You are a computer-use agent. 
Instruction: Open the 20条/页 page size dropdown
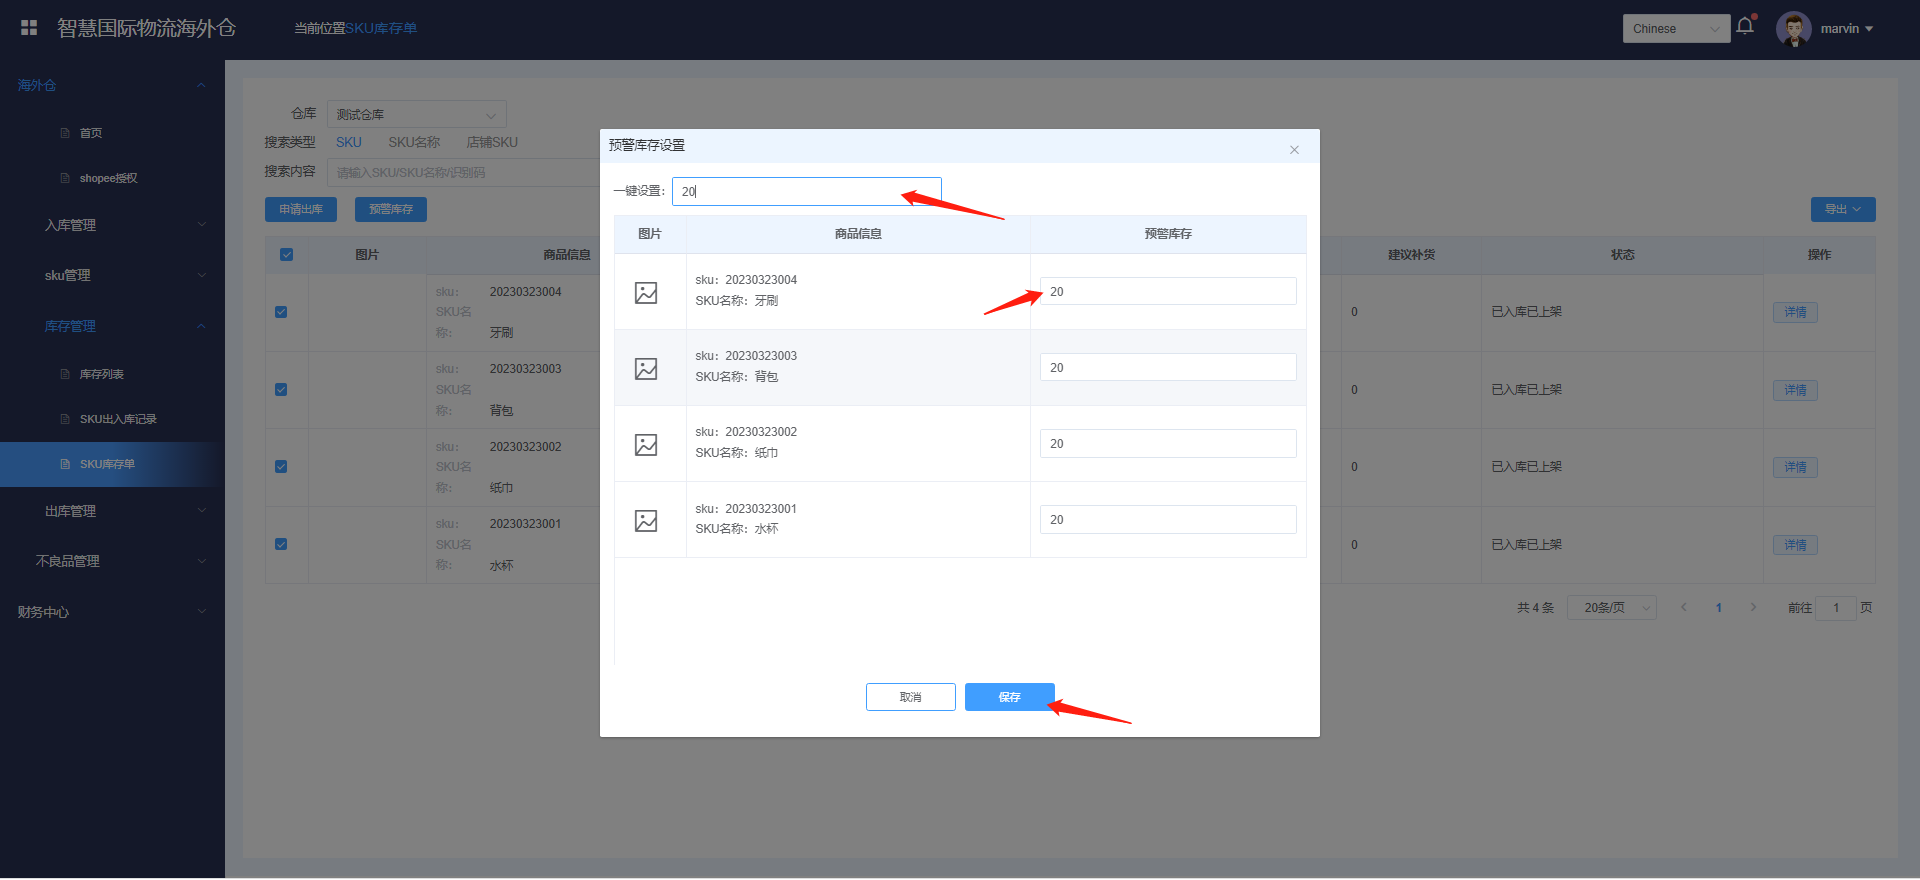pos(1611,608)
